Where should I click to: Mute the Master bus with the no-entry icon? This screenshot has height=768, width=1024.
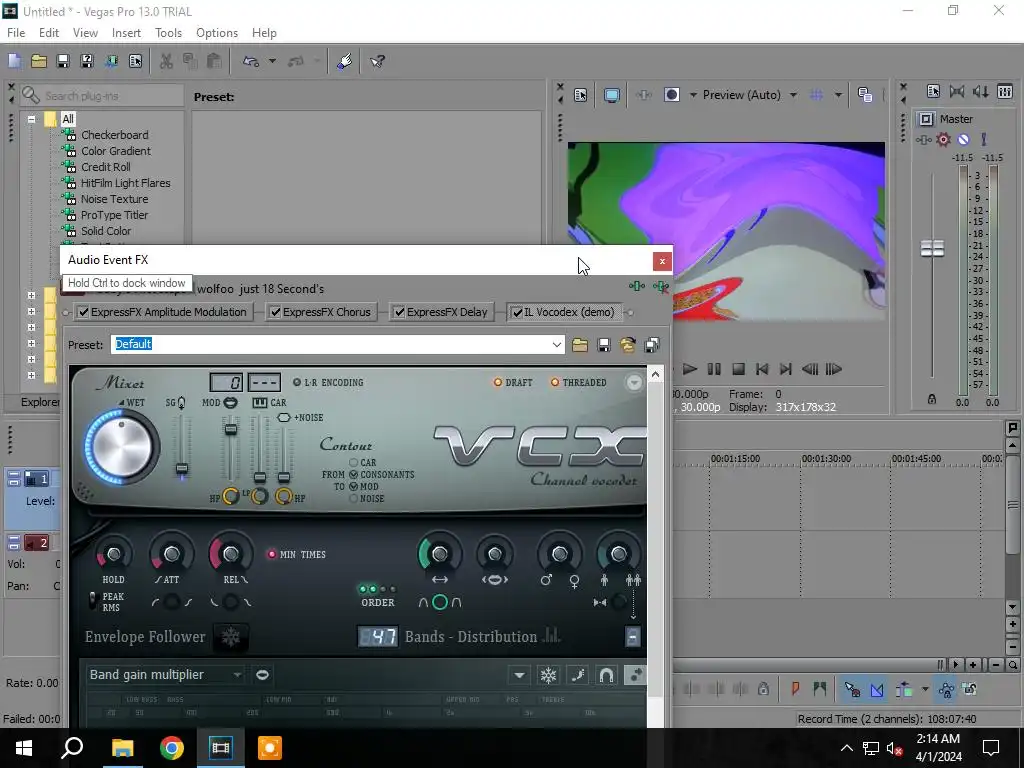coord(963,140)
